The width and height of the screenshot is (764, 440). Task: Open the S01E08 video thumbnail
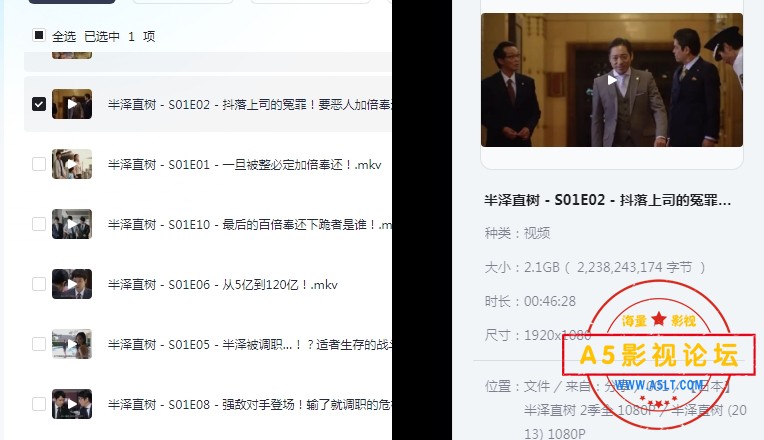click(72, 403)
